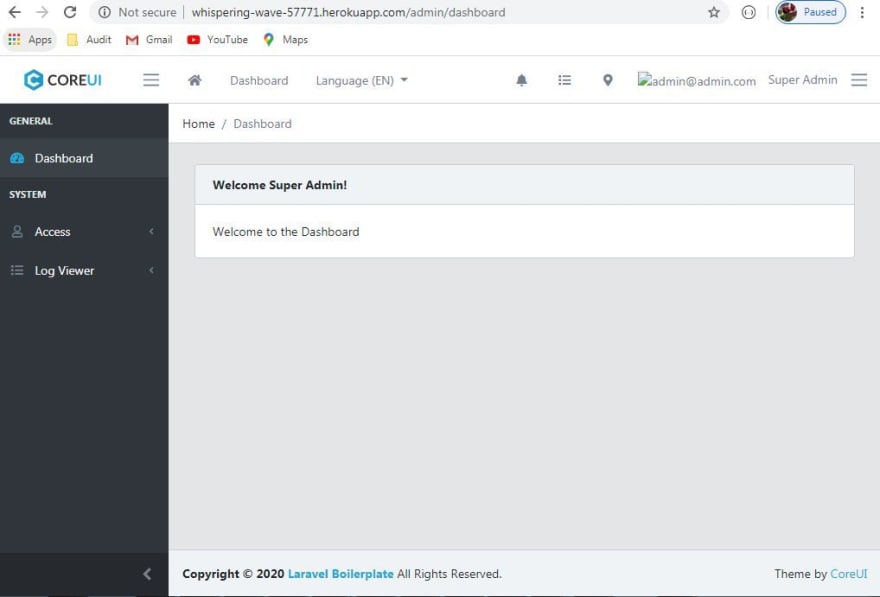The width and height of the screenshot is (880, 597).
Task: Expand the Log Viewer menu chevron
Action: pyautogui.click(x=151, y=270)
